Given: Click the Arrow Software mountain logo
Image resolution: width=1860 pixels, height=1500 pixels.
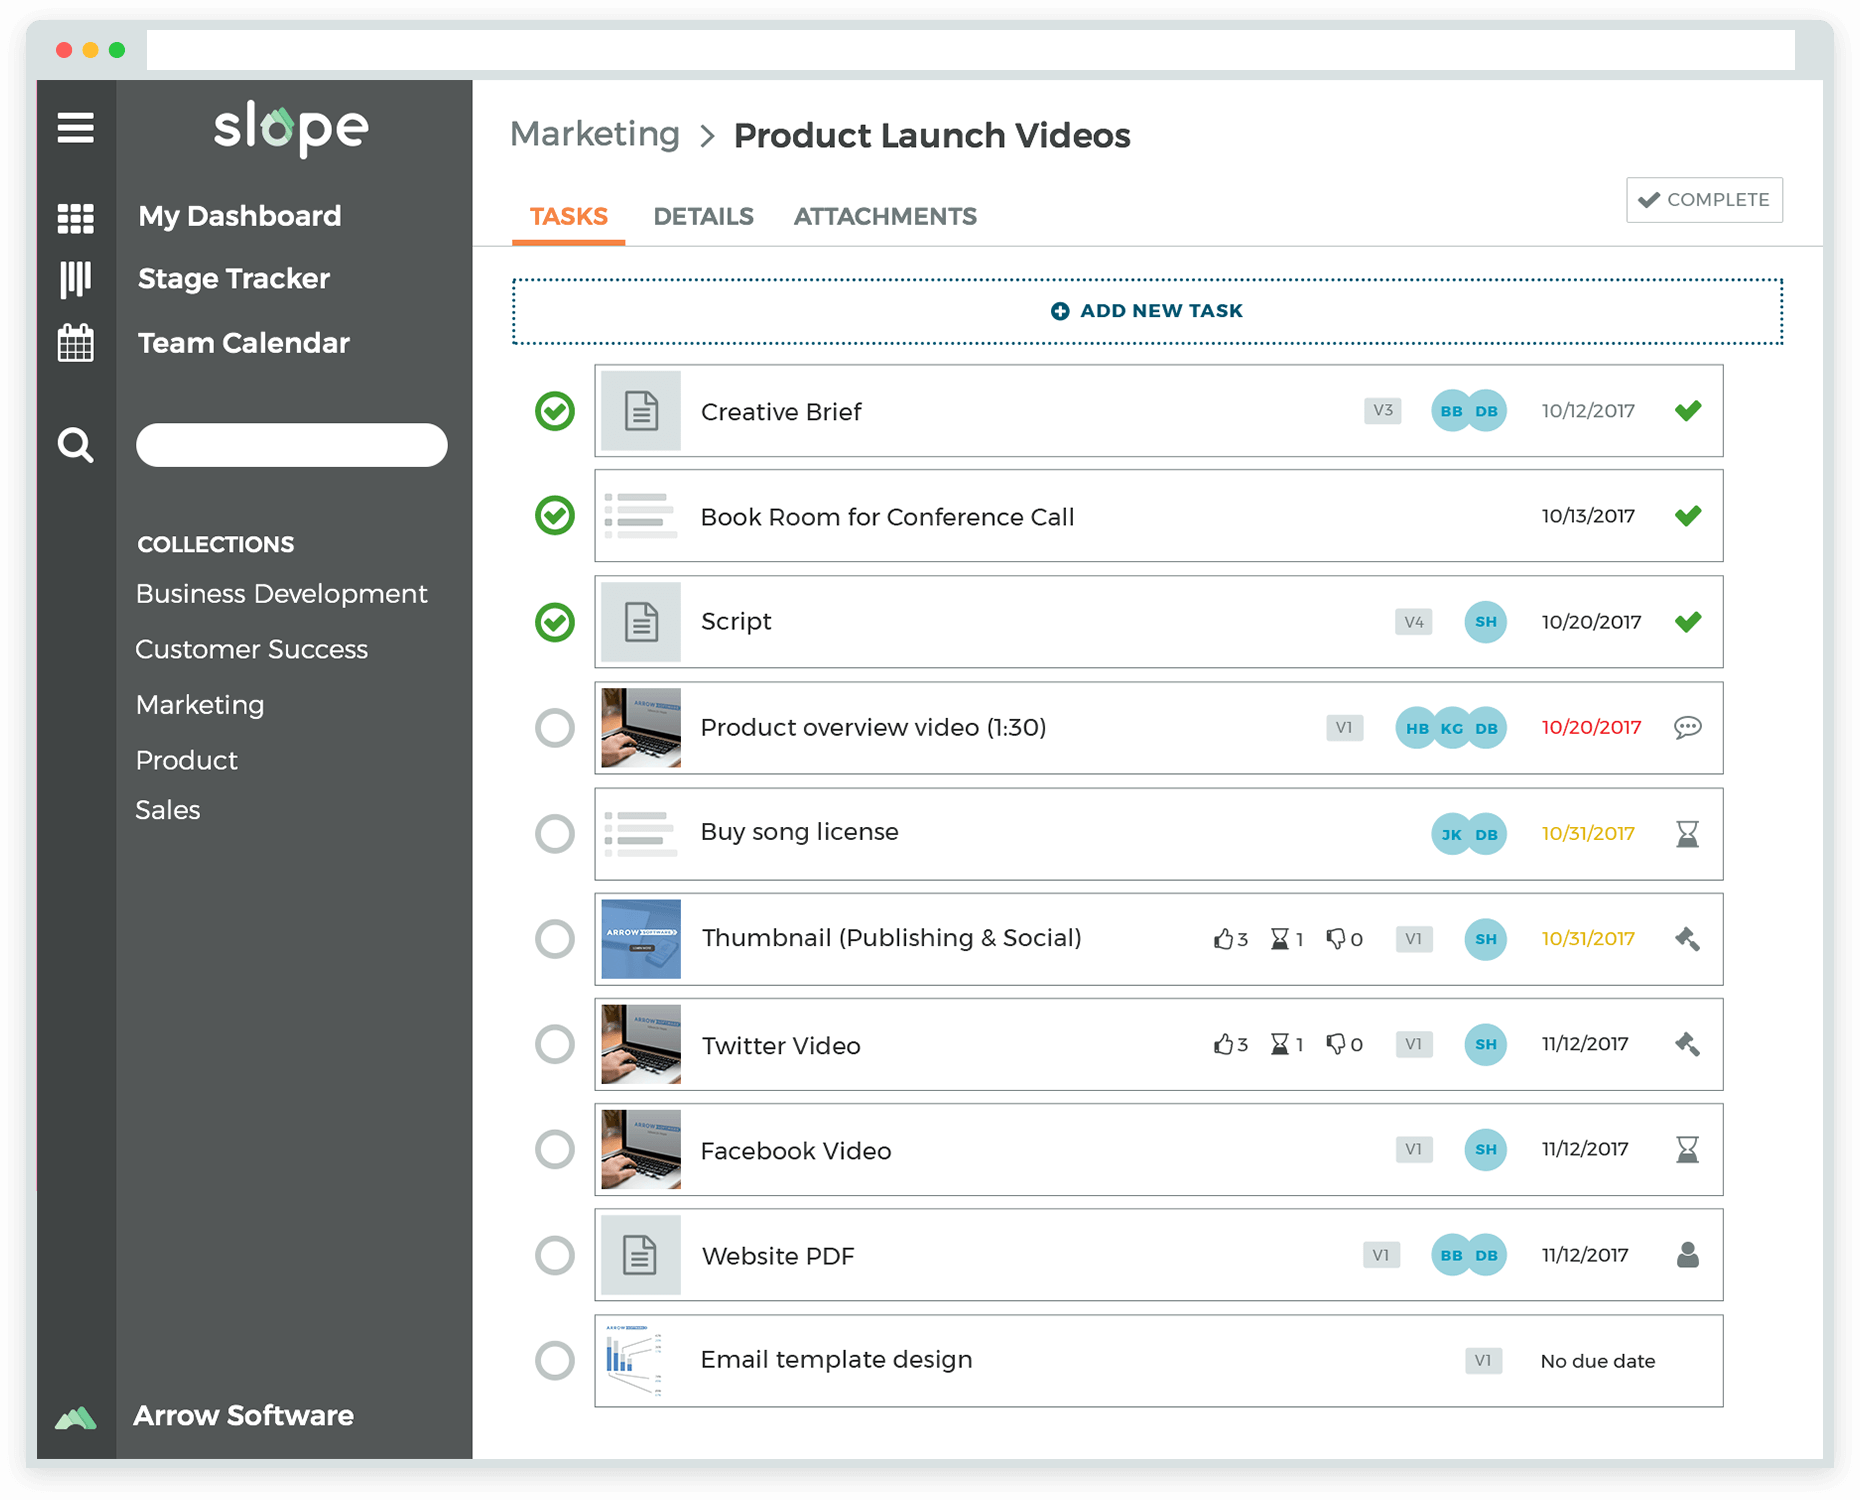Looking at the screenshot, I should point(76,1416).
